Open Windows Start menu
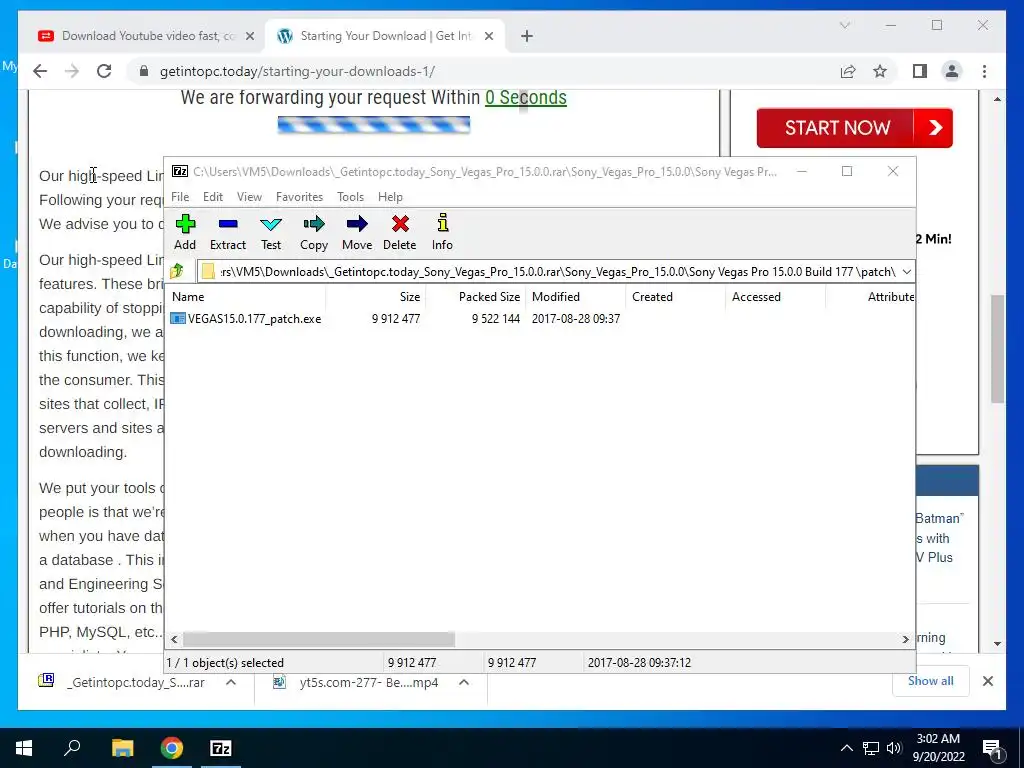Screen dimensions: 1024x768 [x=24, y=748]
